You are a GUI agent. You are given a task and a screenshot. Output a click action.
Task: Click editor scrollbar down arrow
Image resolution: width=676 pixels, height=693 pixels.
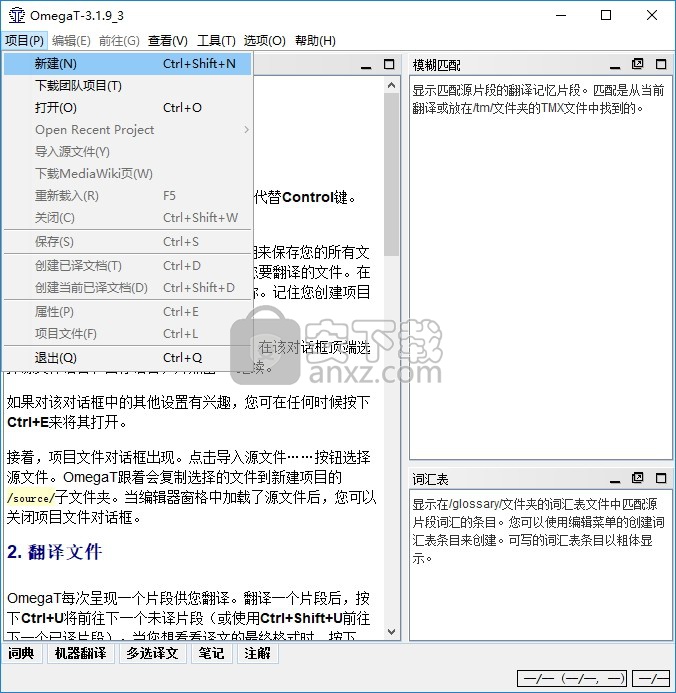click(391, 632)
